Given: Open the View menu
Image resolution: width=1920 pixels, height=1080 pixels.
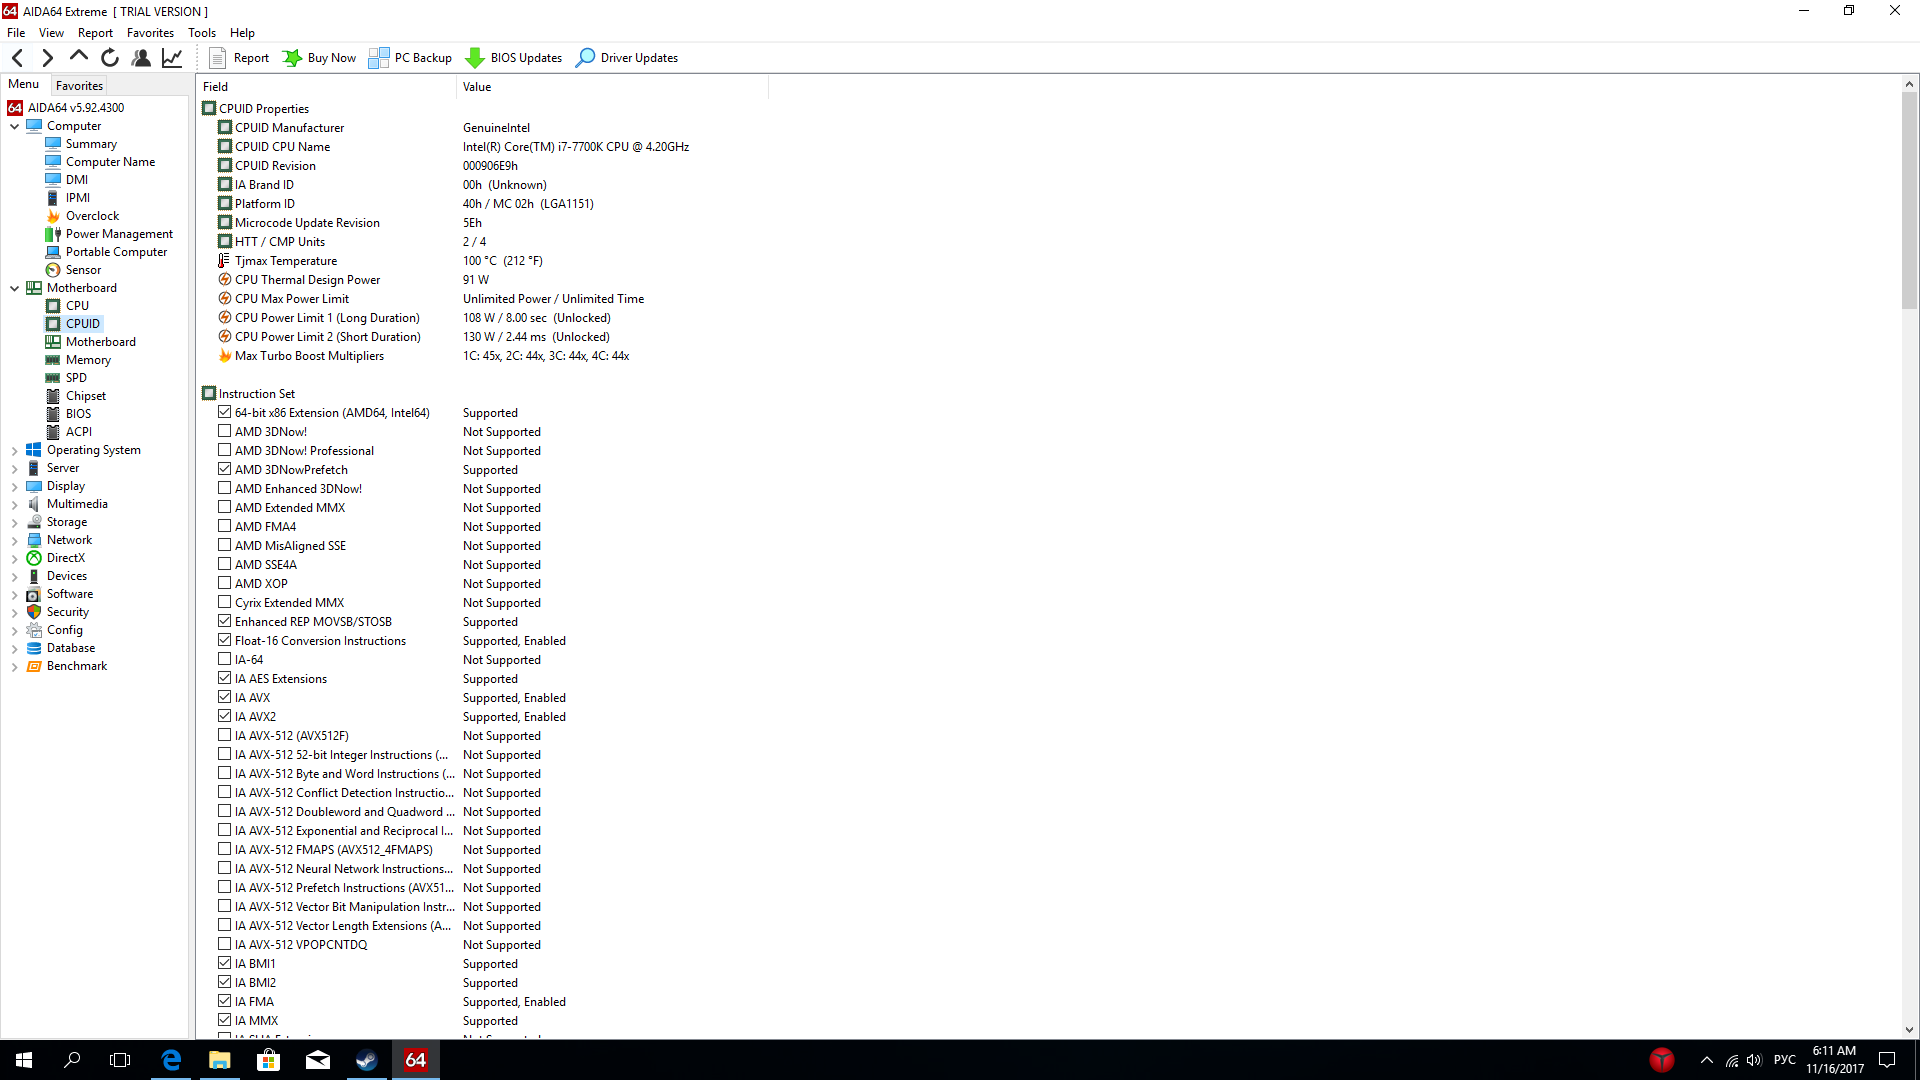Looking at the screenshot, I should pyautogui.click(x=51, y=33).
